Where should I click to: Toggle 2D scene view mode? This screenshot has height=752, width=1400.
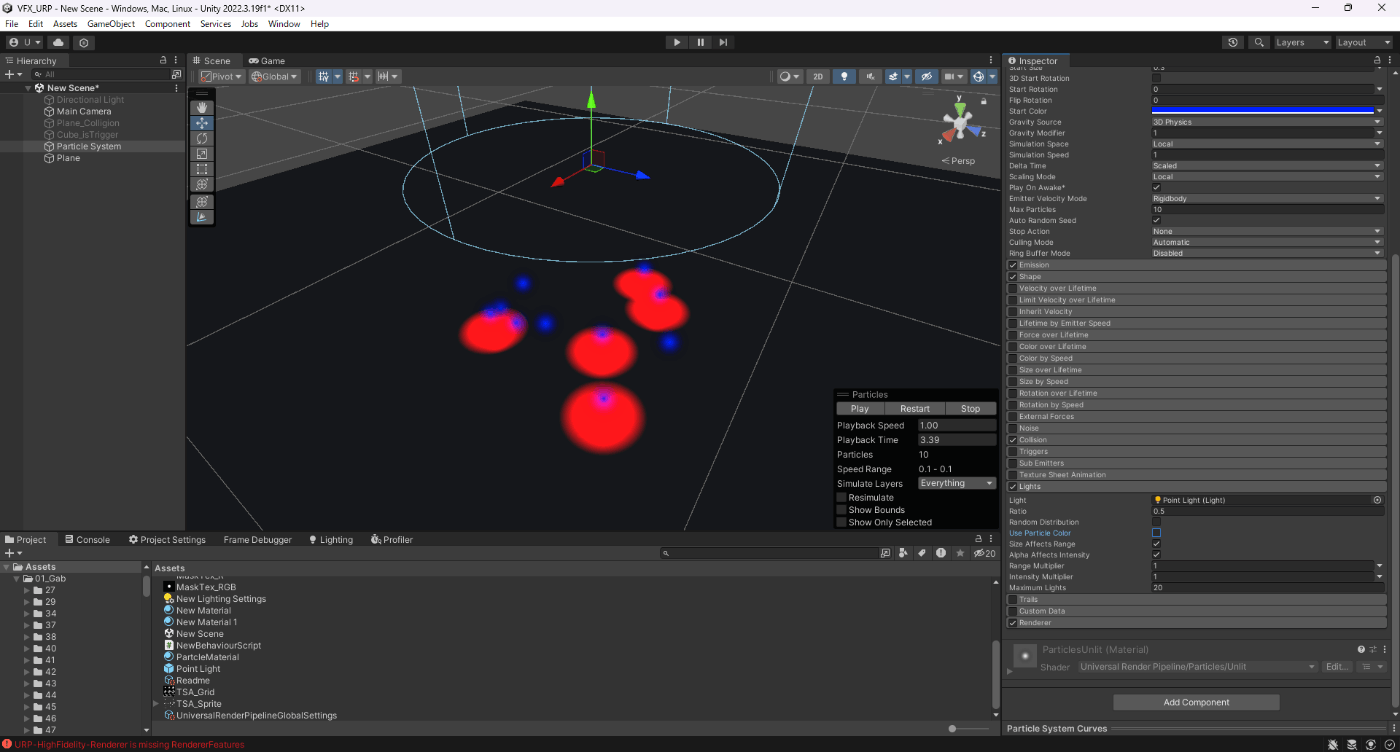(x=818, y=76)
